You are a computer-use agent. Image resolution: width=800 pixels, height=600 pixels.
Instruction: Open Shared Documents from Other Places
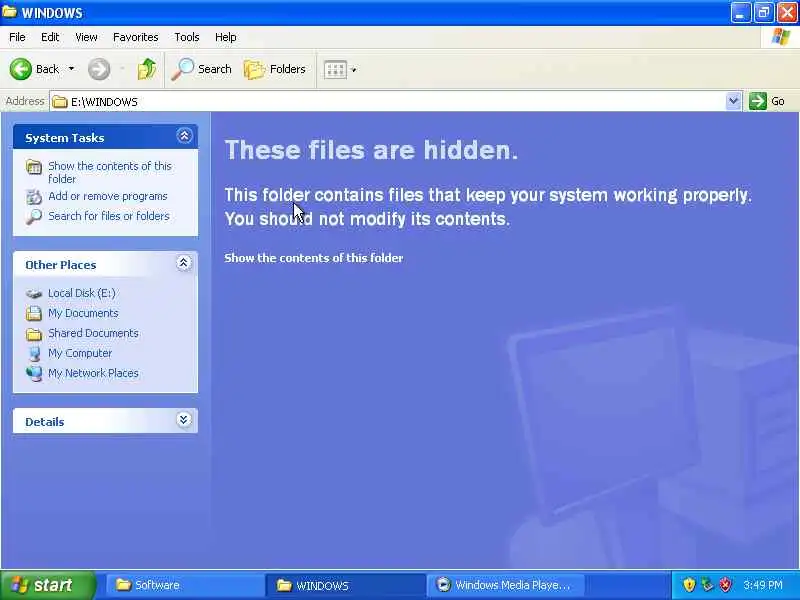point(93,333)
